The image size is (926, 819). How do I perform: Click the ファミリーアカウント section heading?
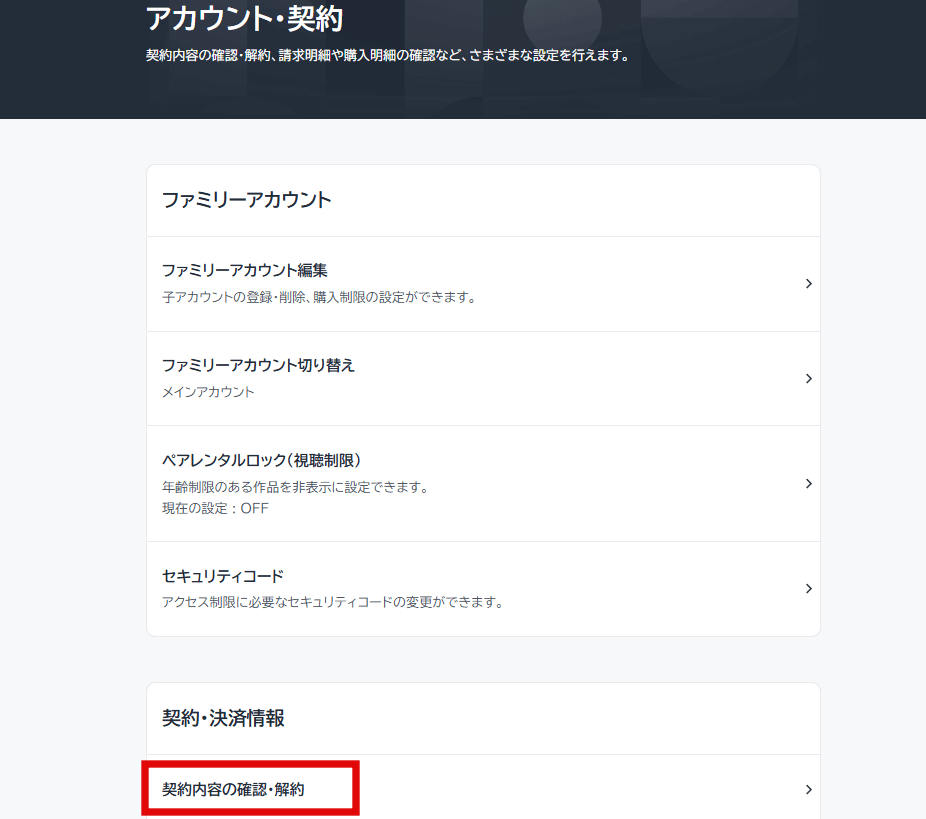click(246, 200)
